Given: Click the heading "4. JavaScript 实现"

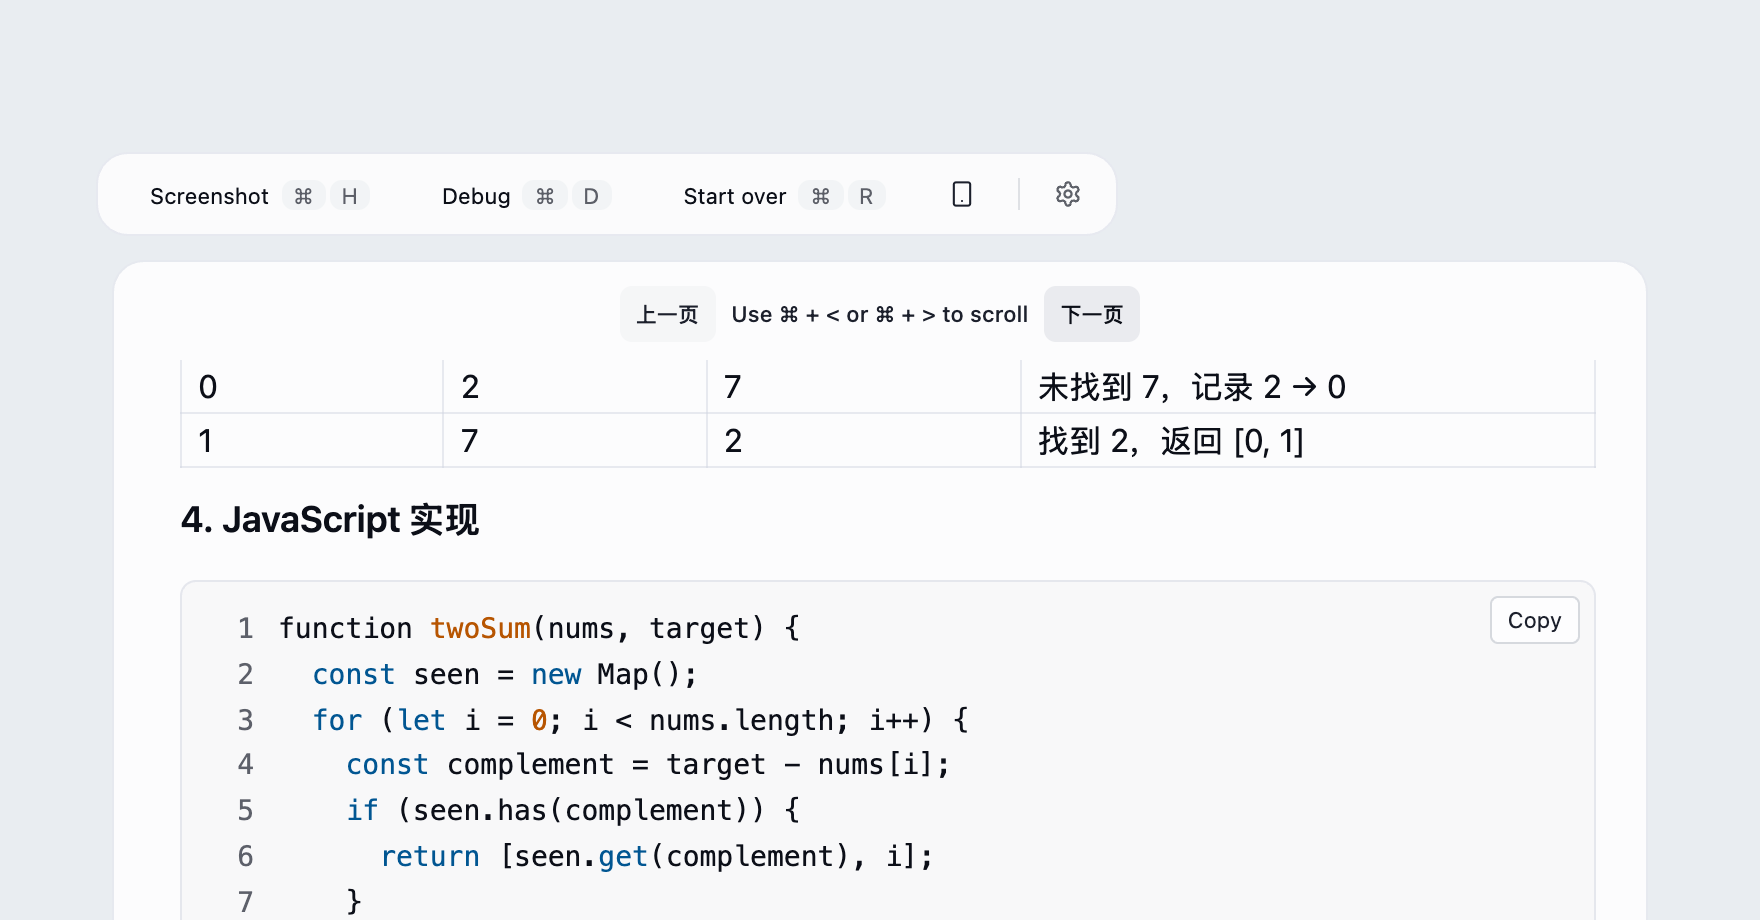Looking at the screenshot, I should [330, 520].
